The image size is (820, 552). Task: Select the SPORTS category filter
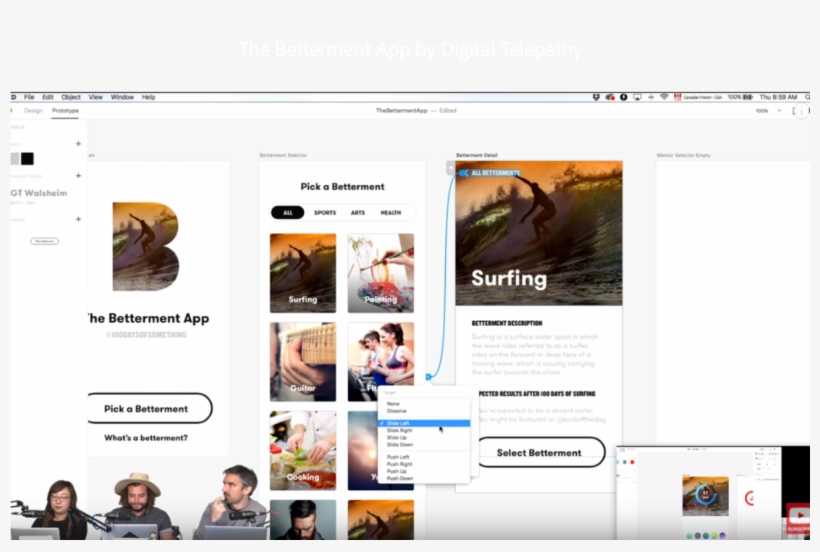[x=325, y=213]
